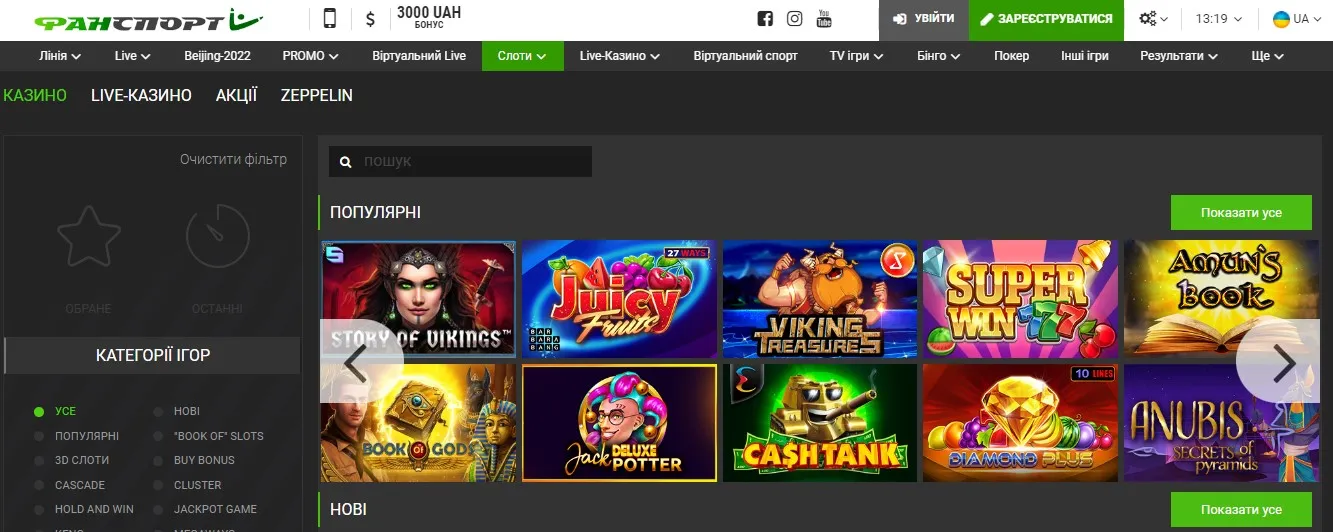Select the "BOOK OF" SLOTS category
This screenshot has width=1333, height=532.
point(209,436)
